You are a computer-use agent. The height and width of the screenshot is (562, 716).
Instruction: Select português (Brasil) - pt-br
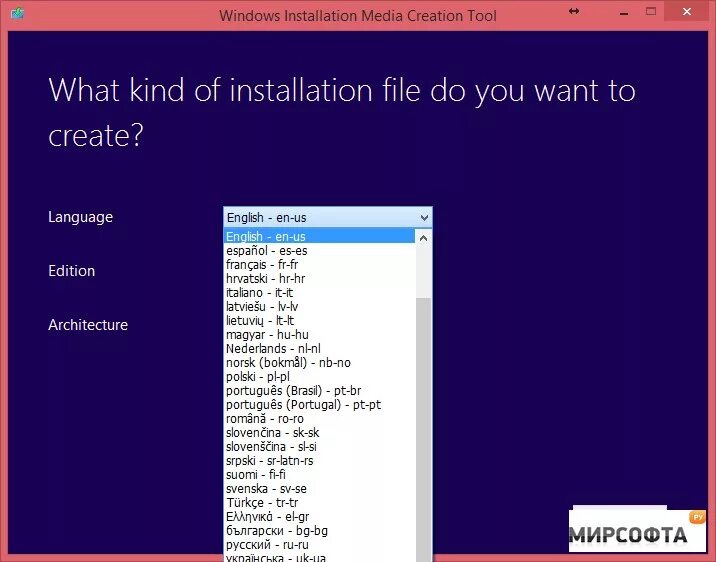320,390
